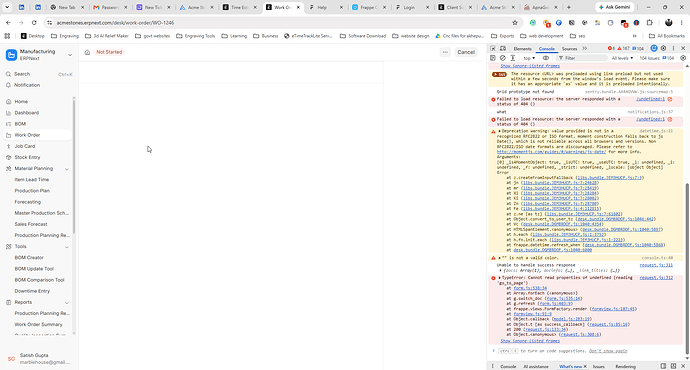Open the three-dots menu next to Cancel
The width and height of the screenshot is (690, 370).
pyautogui.click(x=445, y=52)
